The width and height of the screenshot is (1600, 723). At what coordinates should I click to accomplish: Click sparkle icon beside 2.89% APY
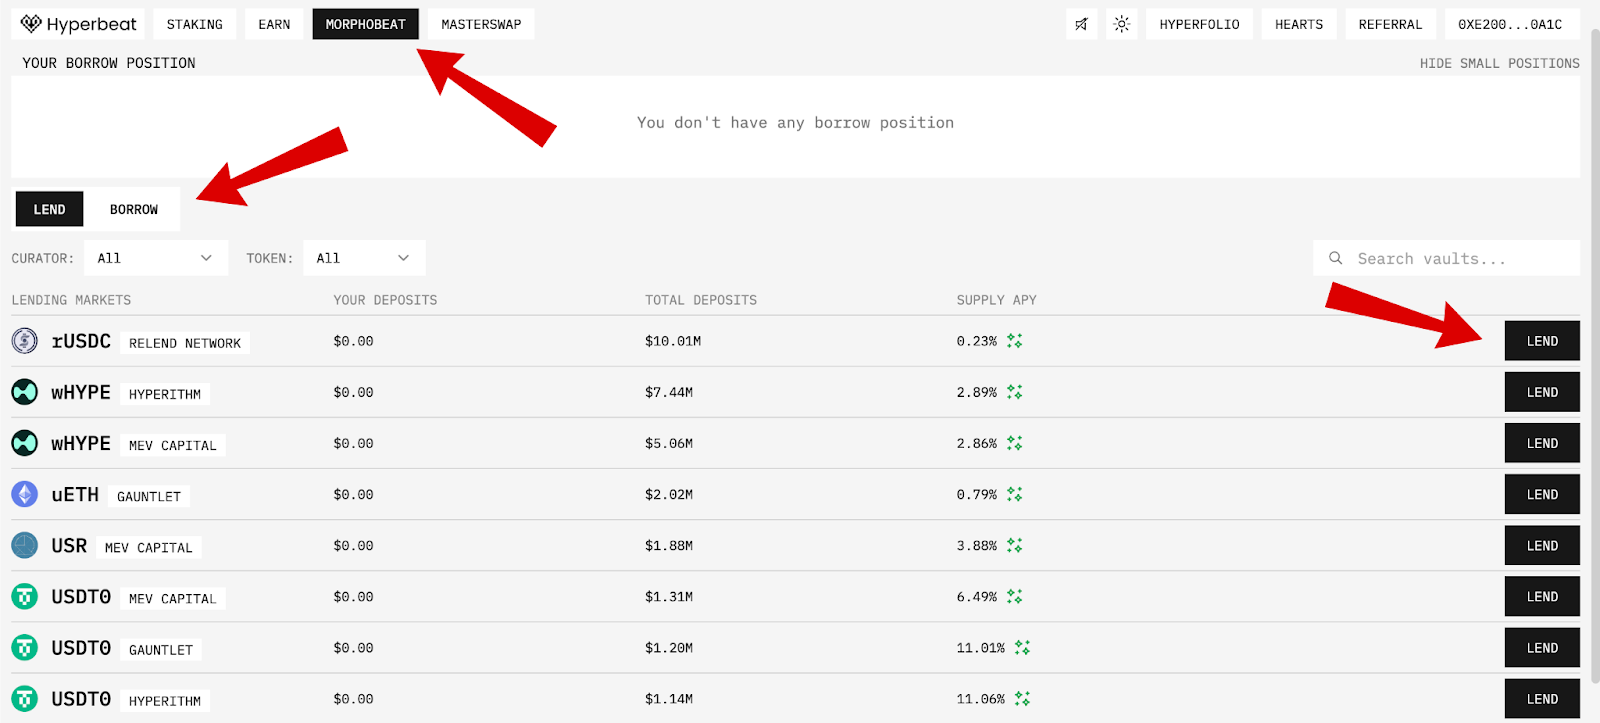(x=1014, y=392)
